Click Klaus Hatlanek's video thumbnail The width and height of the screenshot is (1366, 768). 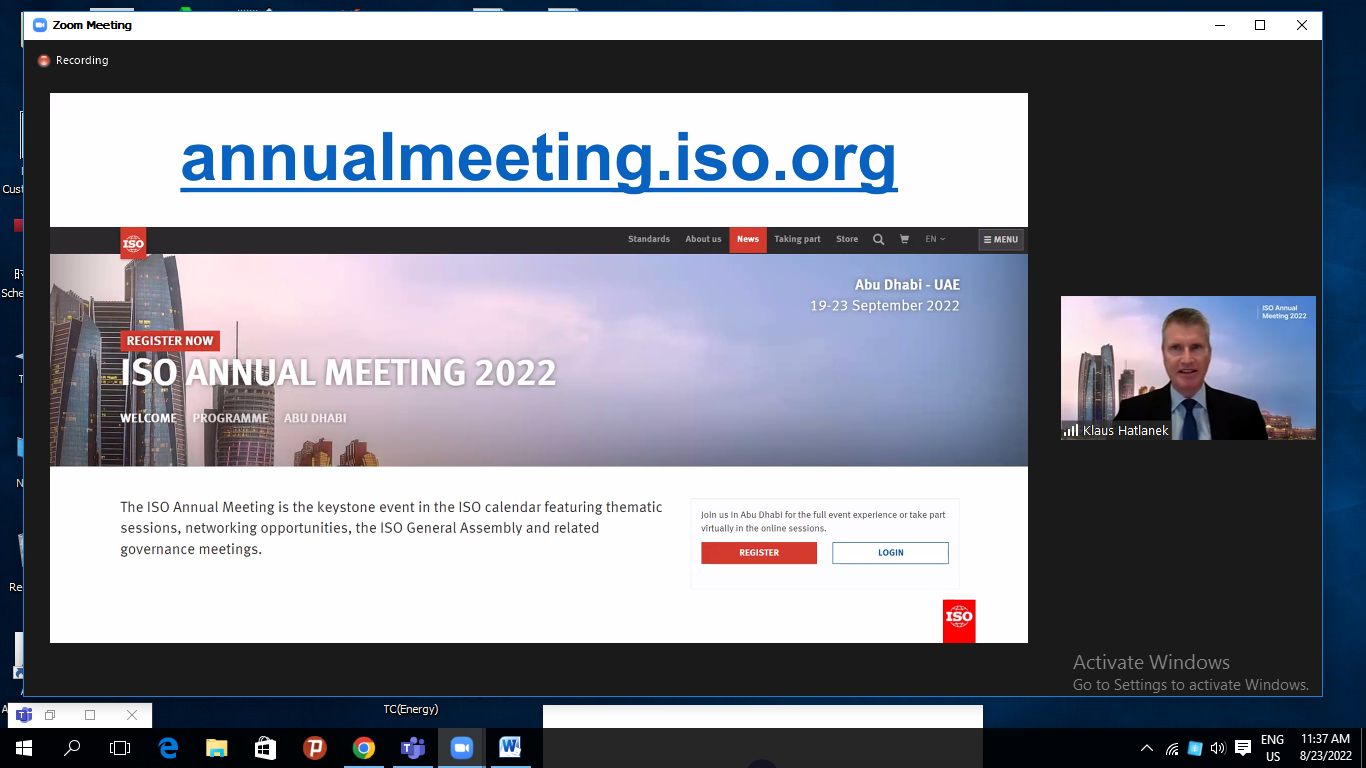tap(1188, 368)
